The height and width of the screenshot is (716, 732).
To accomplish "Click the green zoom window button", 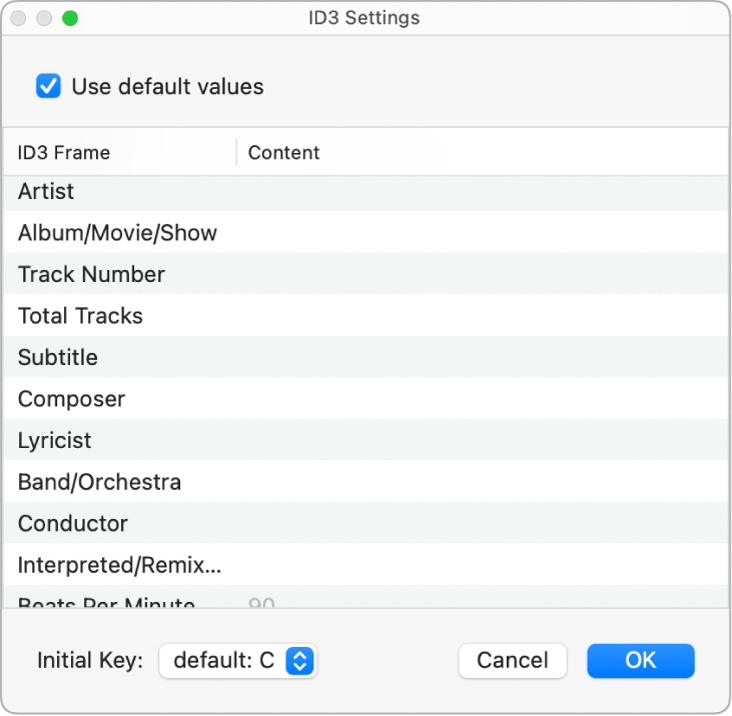I will tap(70, 18).
